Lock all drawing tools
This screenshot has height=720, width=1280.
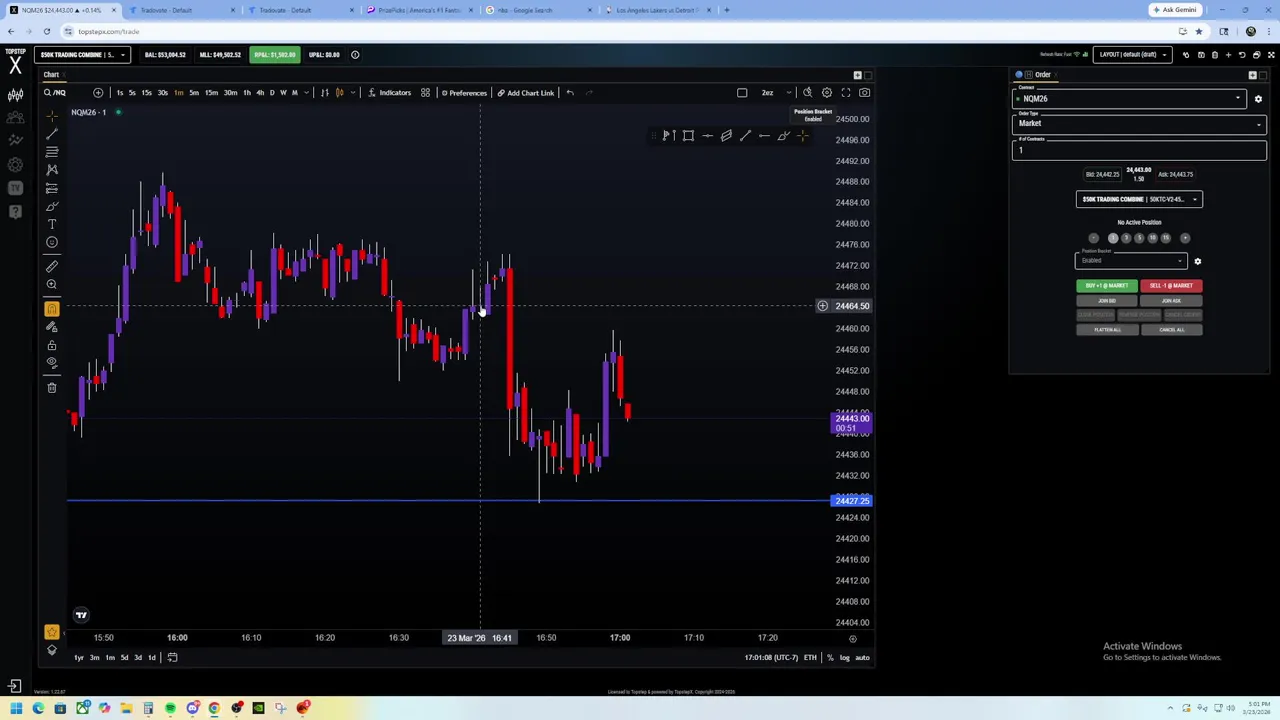tap(52, 345)
